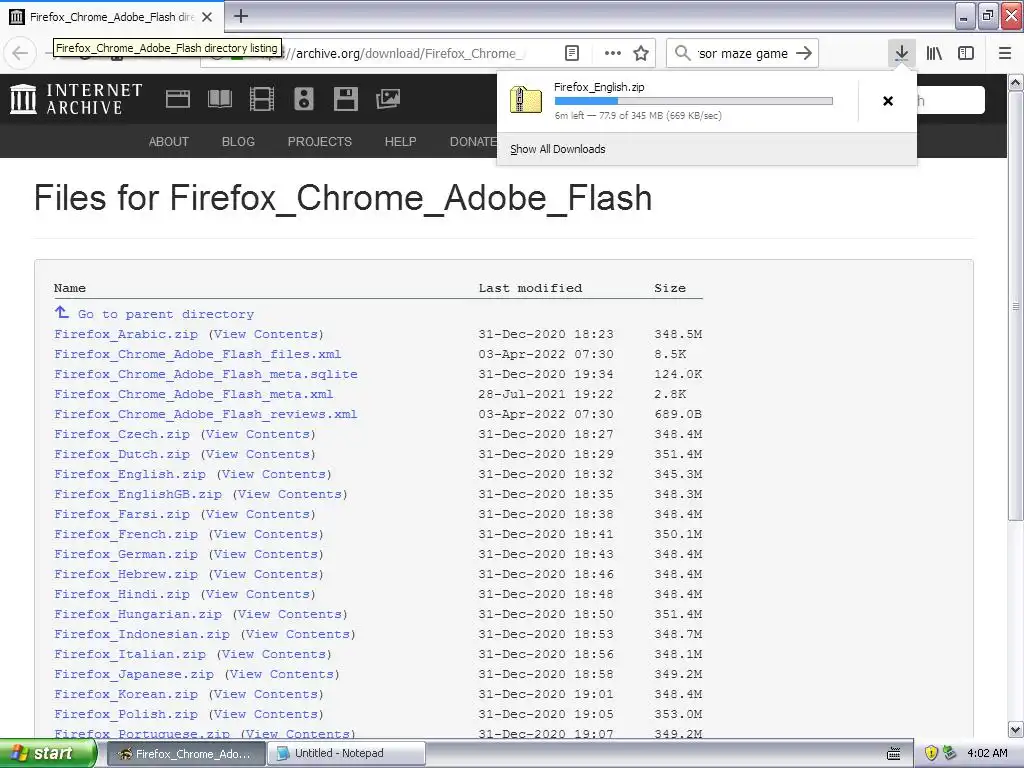1024x768 pixels.
Task: Close the Firefox_Chrome_Adobe_Flash tab
Action: click(207, 17)
